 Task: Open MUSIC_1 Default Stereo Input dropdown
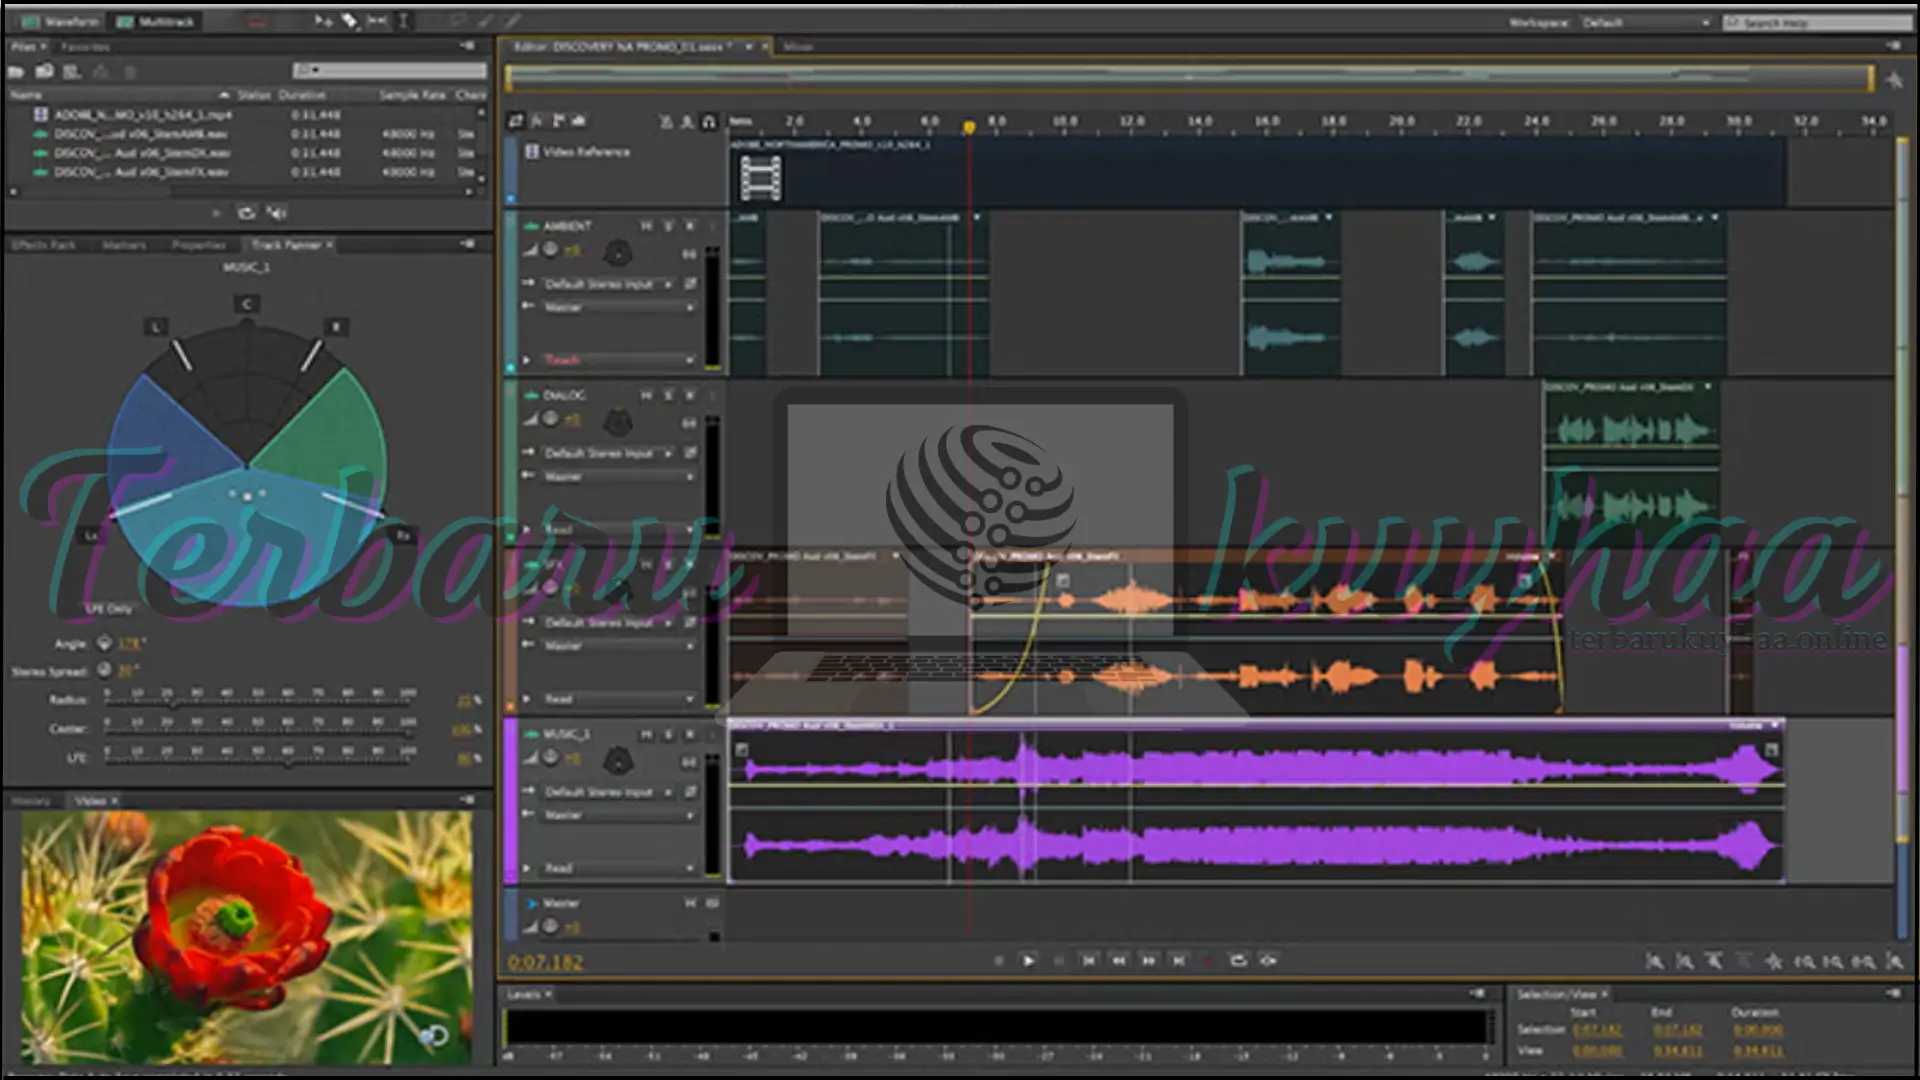click(607, 792)
